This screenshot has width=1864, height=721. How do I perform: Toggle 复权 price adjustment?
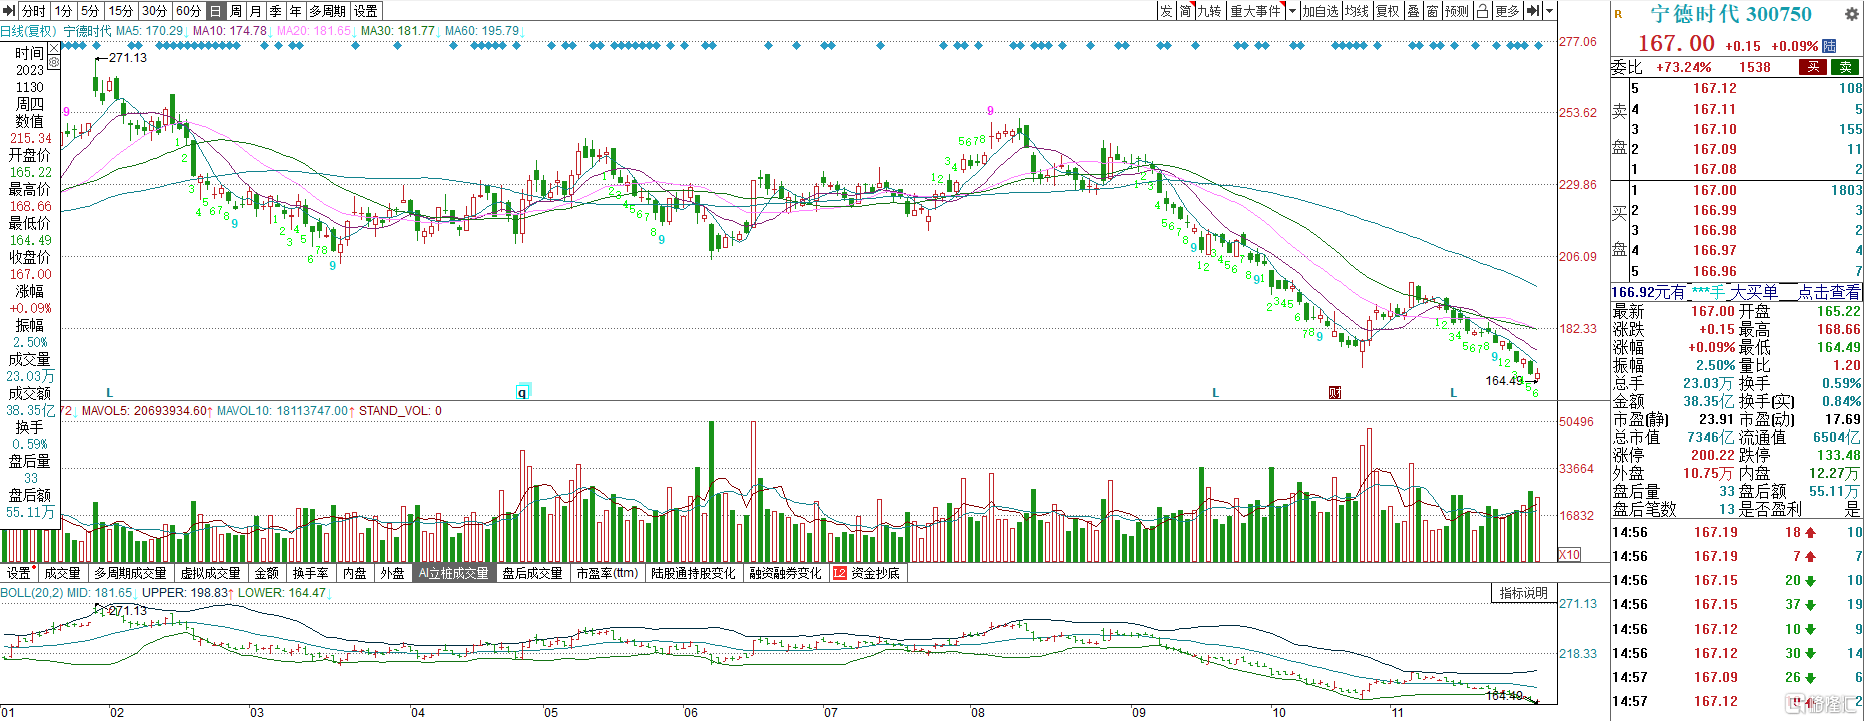click(x=1387, y=11)
